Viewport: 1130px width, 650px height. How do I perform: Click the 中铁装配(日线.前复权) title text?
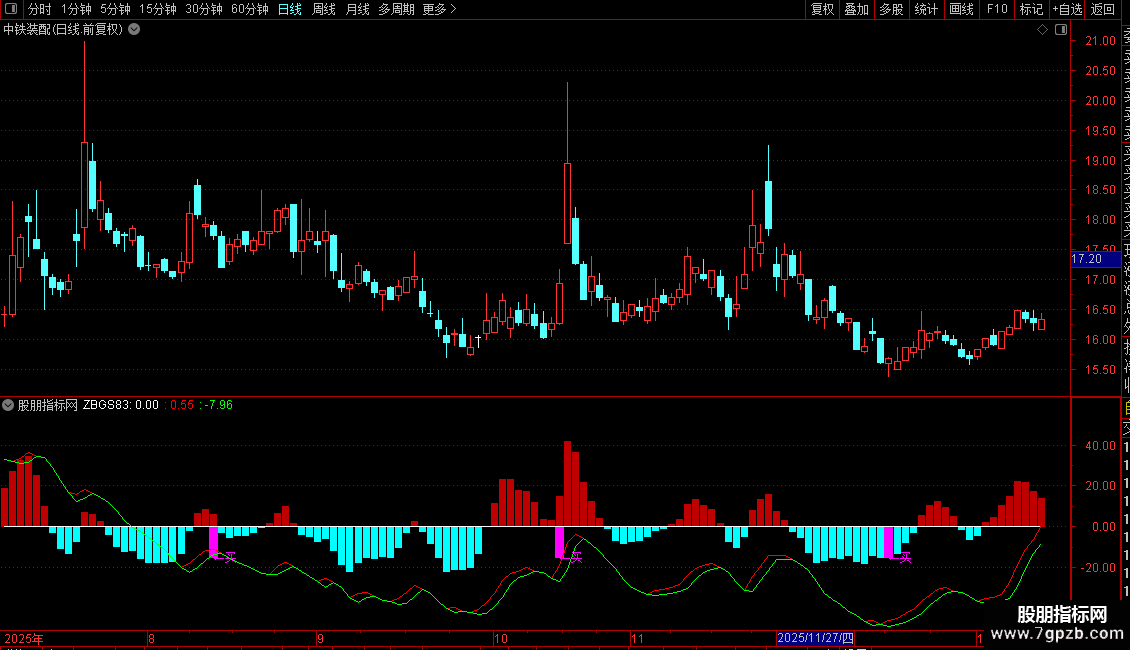(x=63, y=30)
